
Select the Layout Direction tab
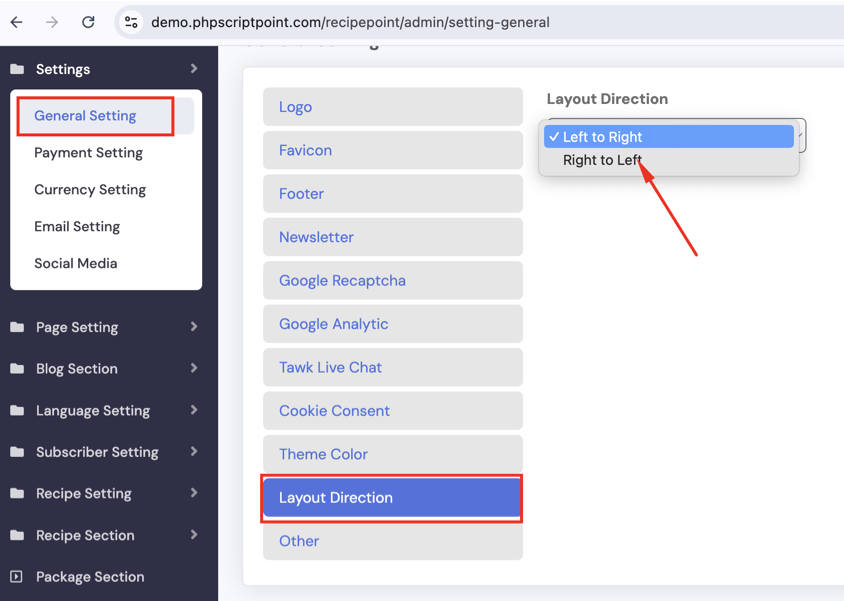tap(393, 498)
